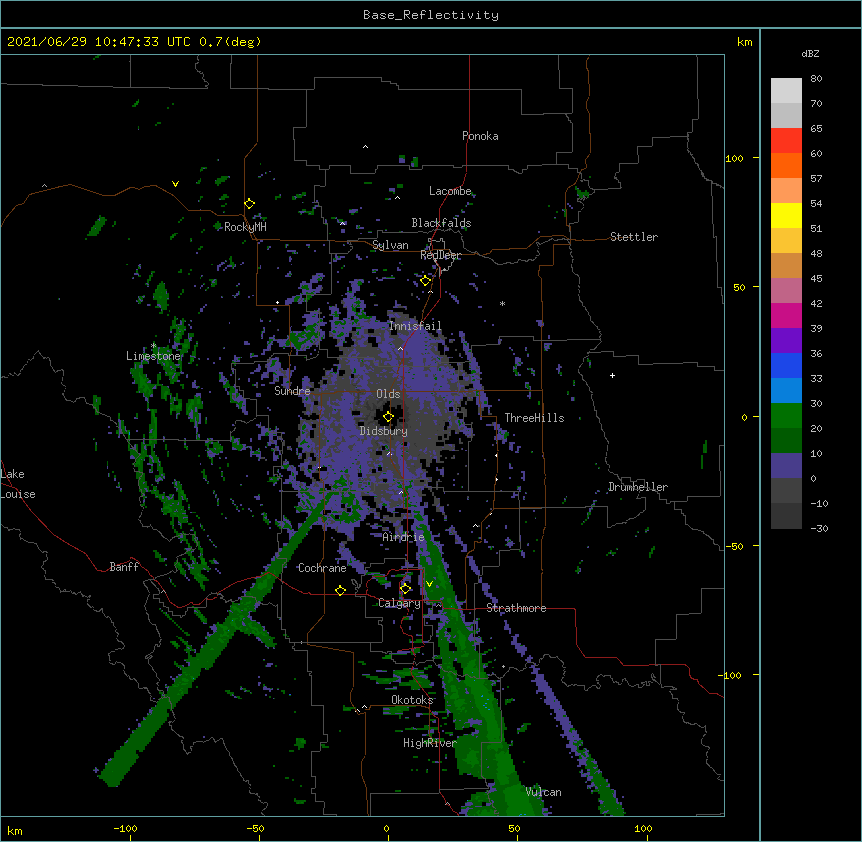Click the -50 tick on right axis
This screenshot has width=862, height=842.
734,546
